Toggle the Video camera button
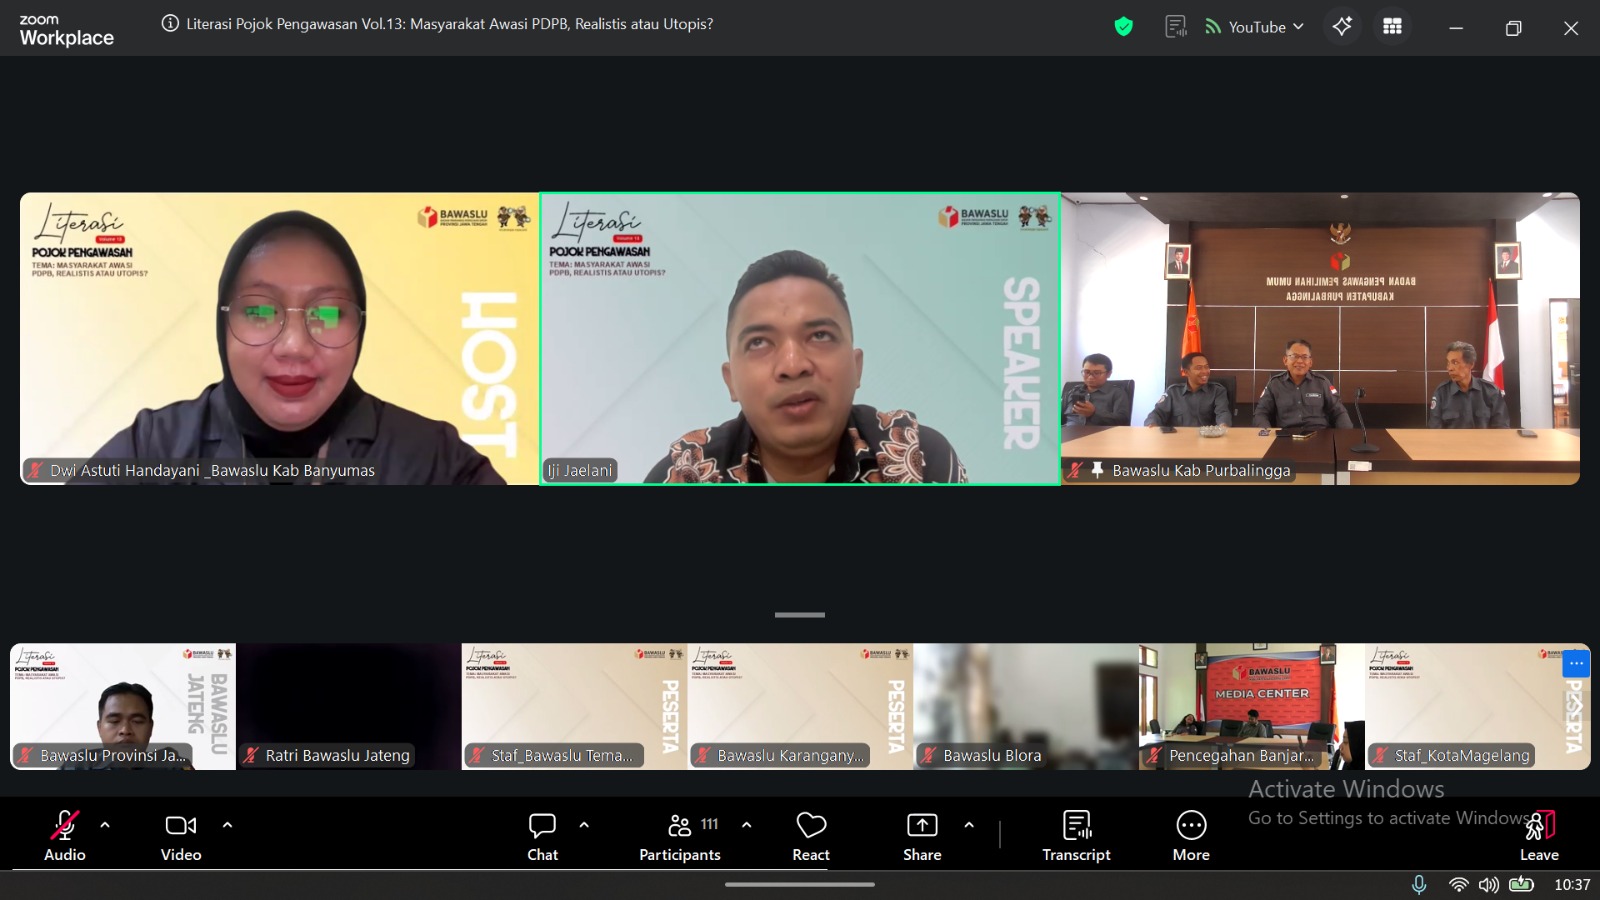The image size is (1600, 900). click(x=181, y=835)
